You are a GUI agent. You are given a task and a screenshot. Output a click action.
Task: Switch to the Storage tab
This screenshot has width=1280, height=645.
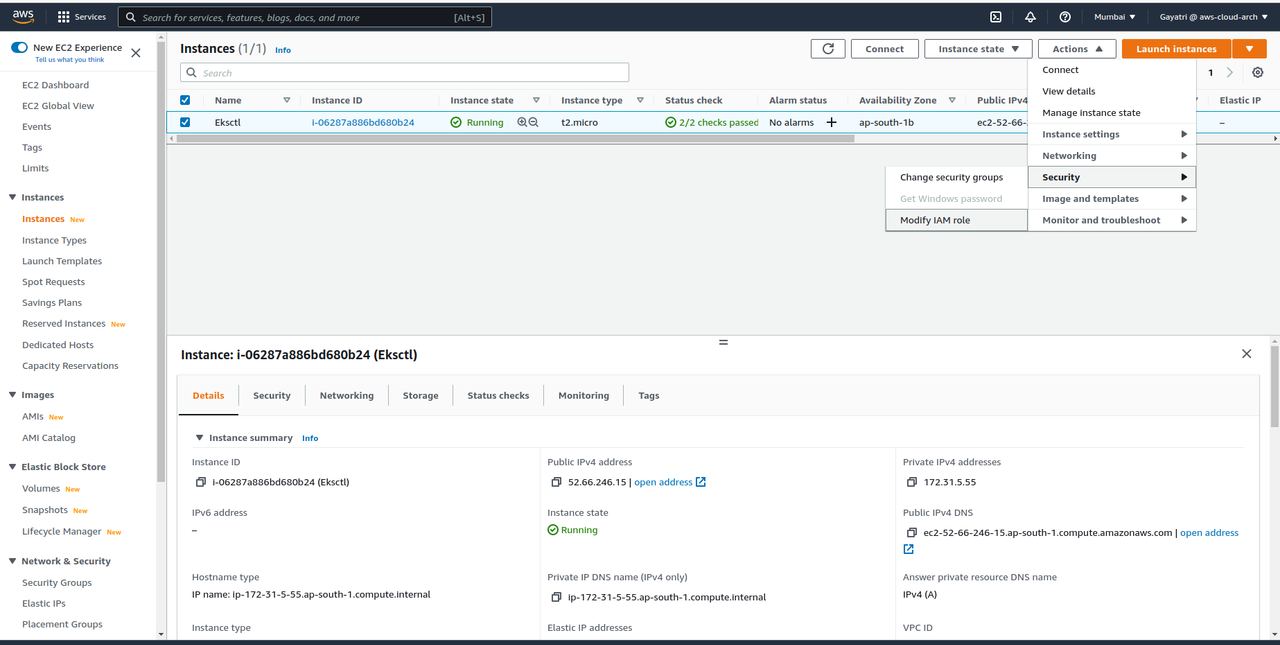tap(421, 396)
